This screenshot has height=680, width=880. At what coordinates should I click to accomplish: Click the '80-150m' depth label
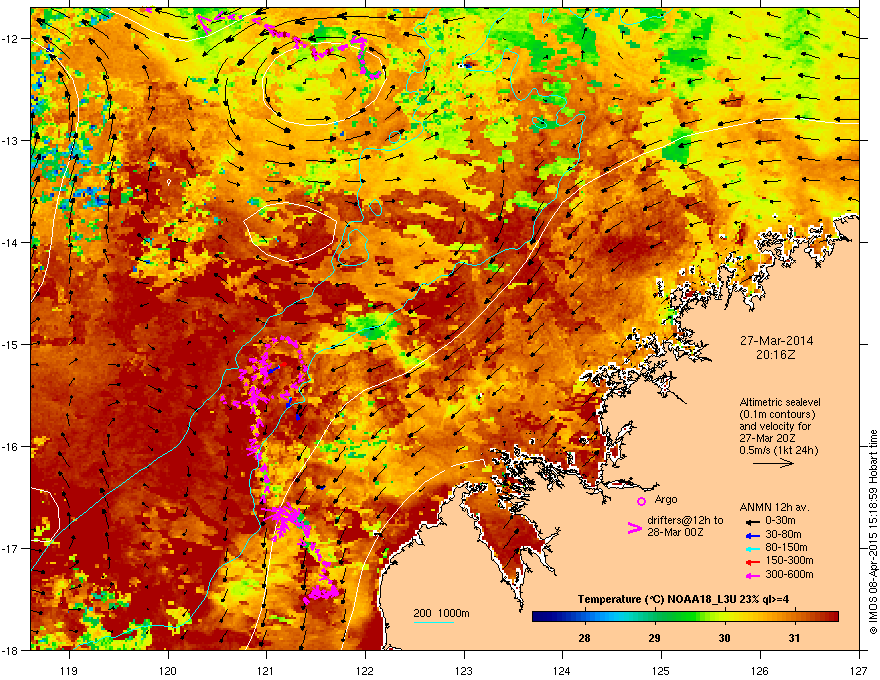(x=786, y=547)
